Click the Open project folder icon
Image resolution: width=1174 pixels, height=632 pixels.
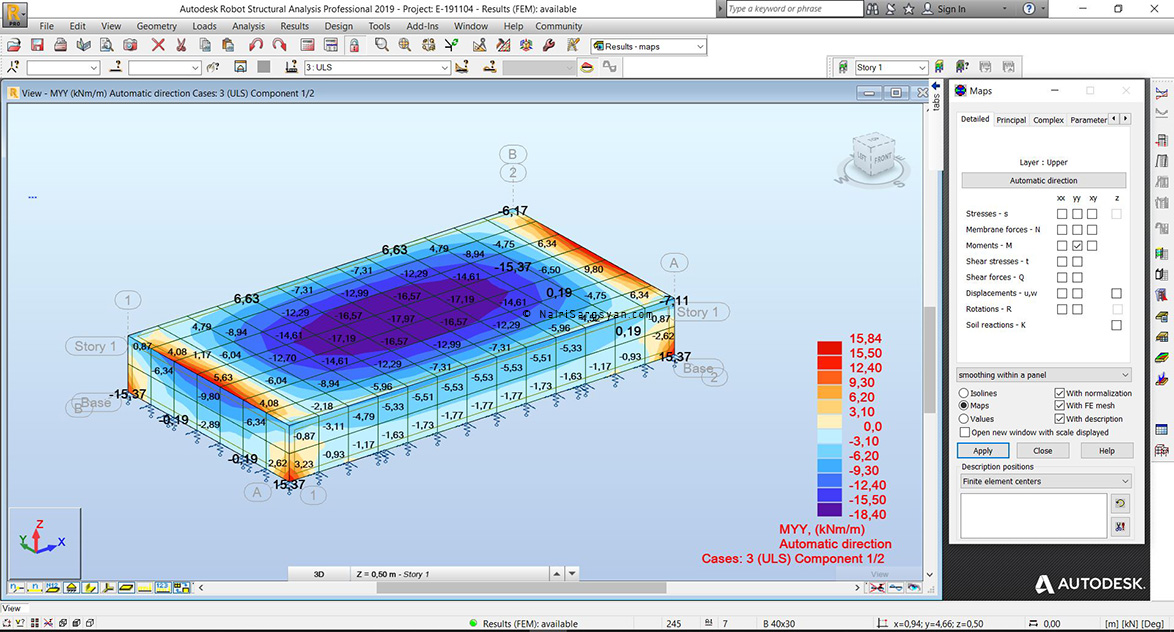(13, 46)
